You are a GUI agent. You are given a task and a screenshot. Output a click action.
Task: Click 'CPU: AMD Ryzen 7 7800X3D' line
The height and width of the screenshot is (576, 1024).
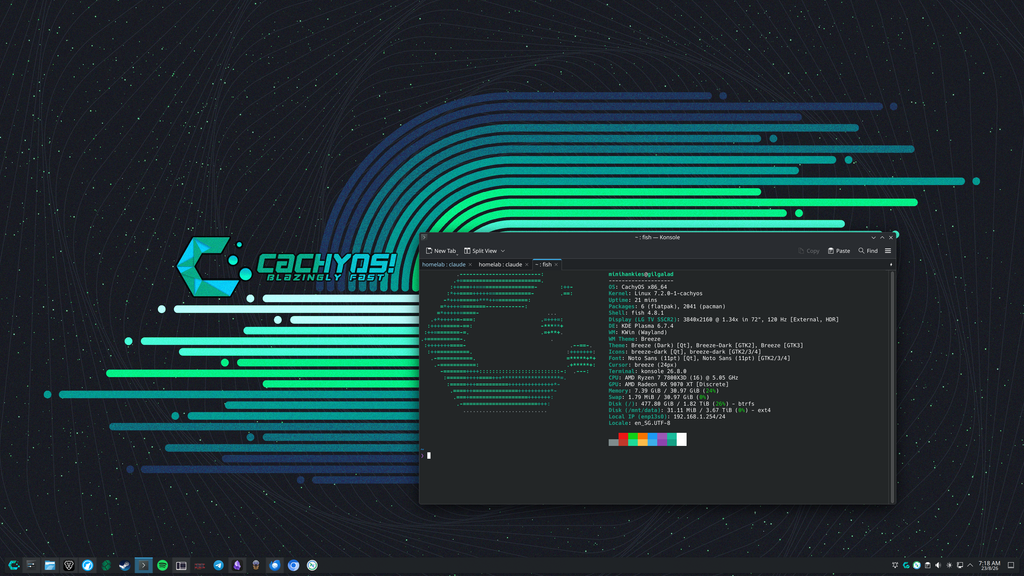point(673,378)
